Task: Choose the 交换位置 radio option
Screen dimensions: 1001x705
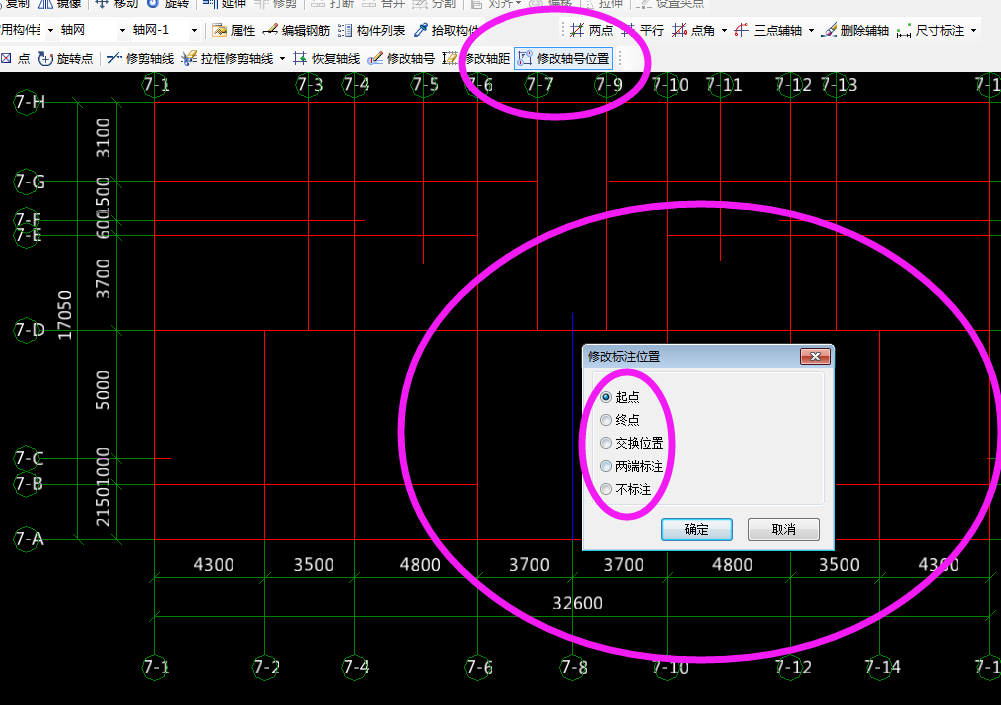Action: (631, 443)
